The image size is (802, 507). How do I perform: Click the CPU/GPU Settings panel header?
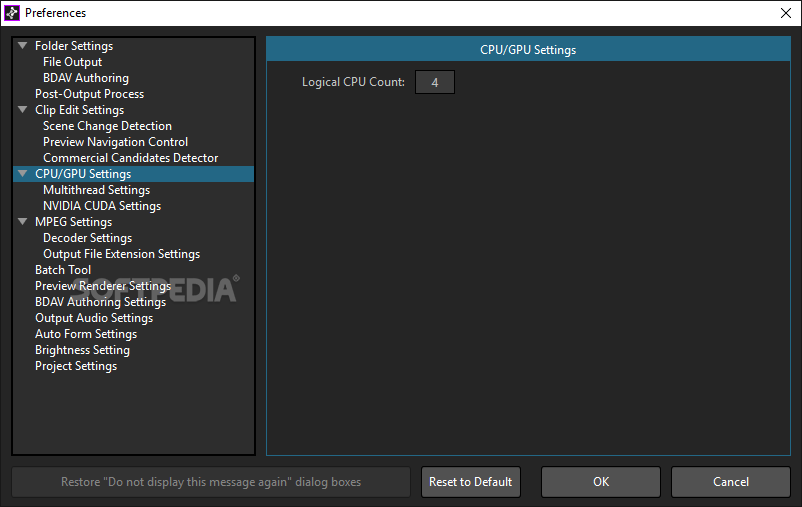pyautogui.click(x=528, y=50)
